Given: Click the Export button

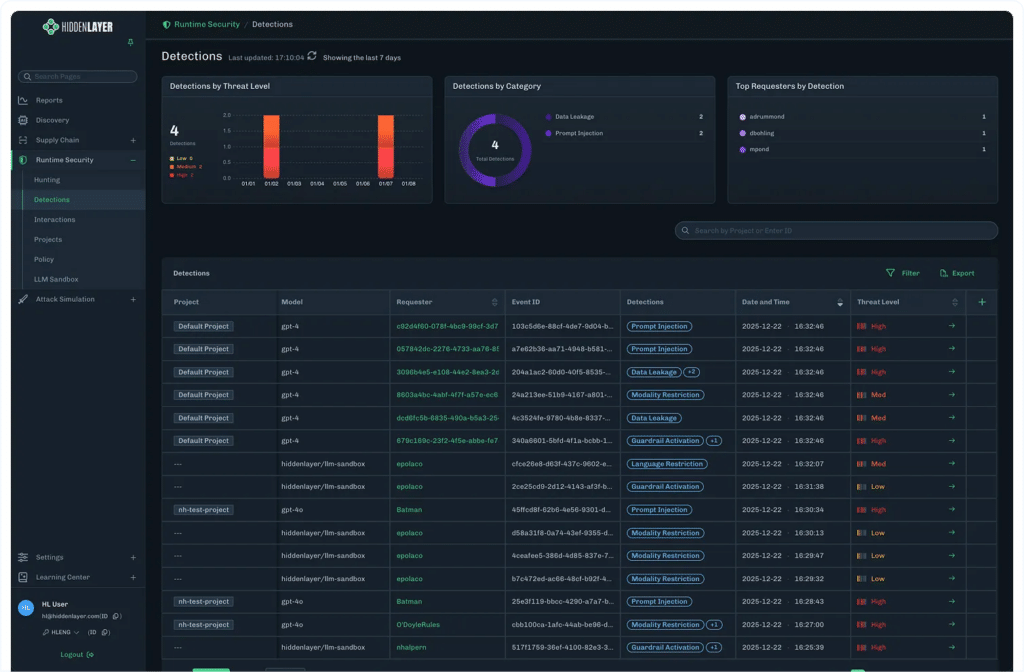Looking at the screenshot, I should point(957,273).
